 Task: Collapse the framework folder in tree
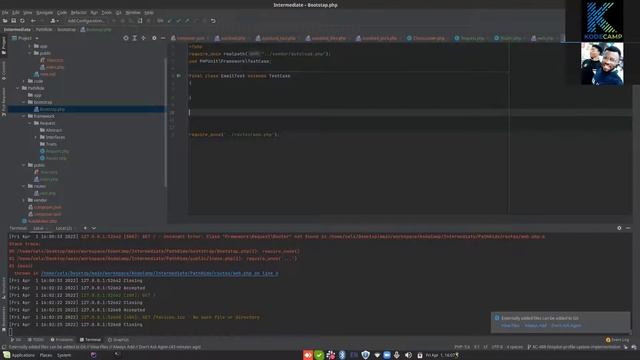coord(24,116)
